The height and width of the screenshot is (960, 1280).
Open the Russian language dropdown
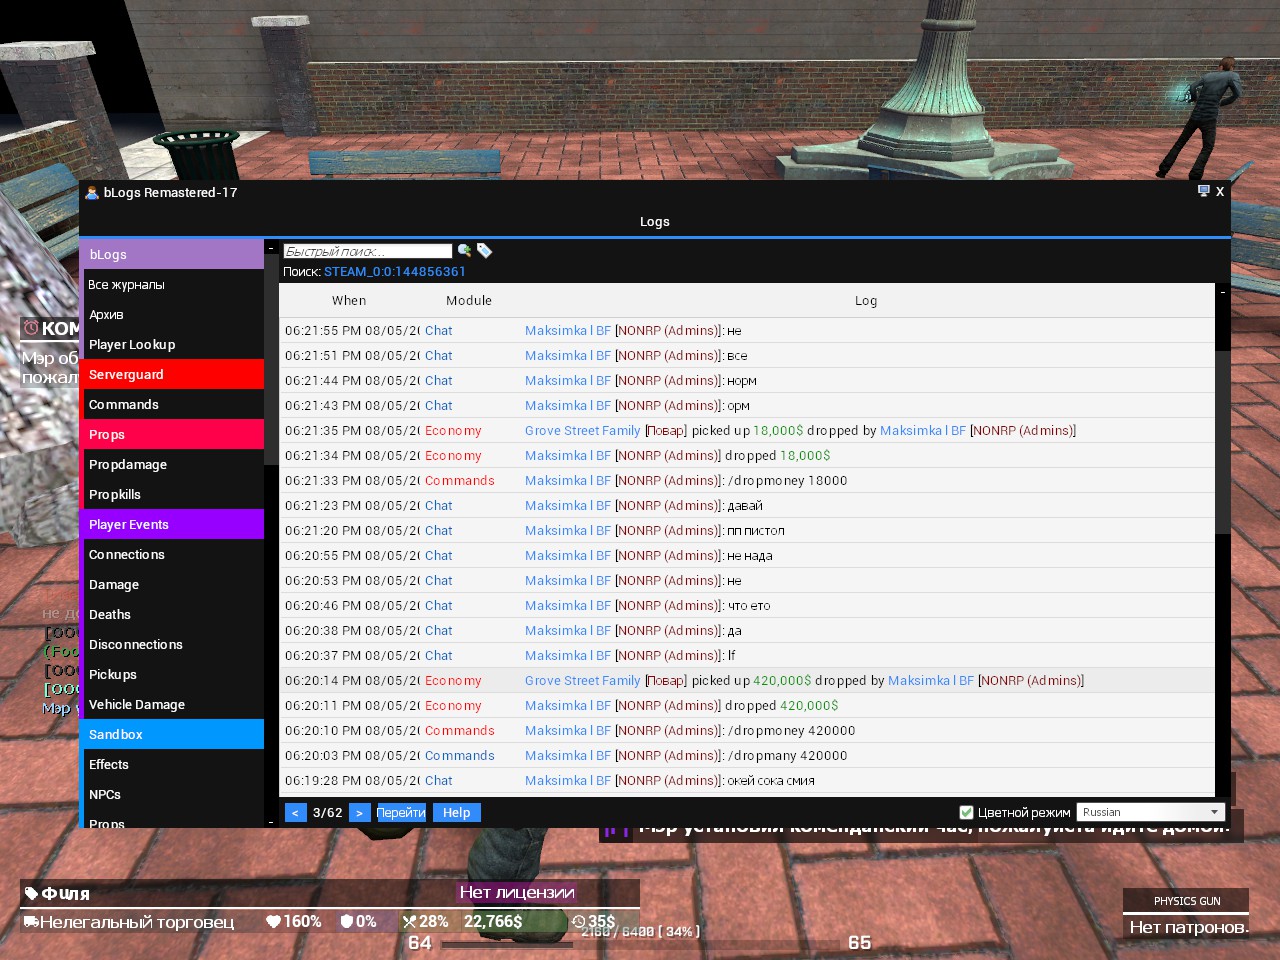tap(1150, 811)
